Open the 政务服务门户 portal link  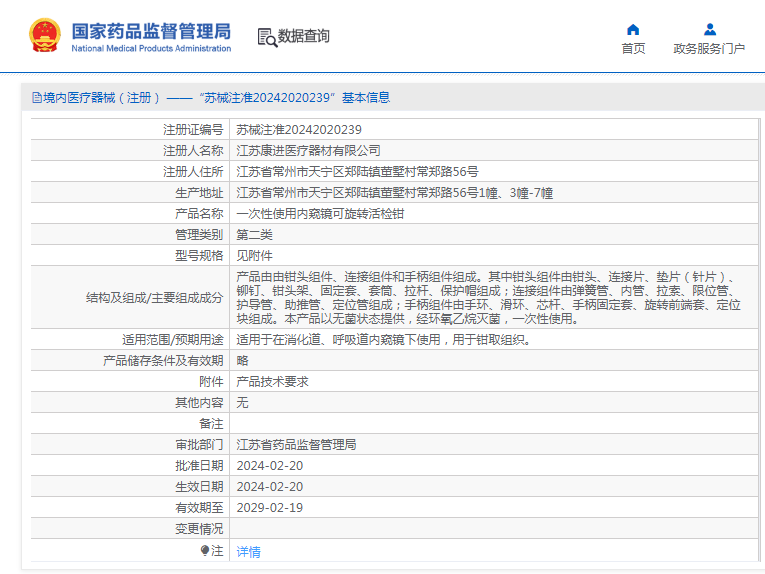pos(709,48)
